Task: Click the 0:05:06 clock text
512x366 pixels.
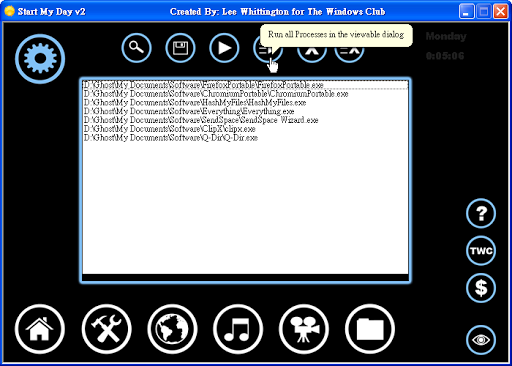Action: click(445, 56)
